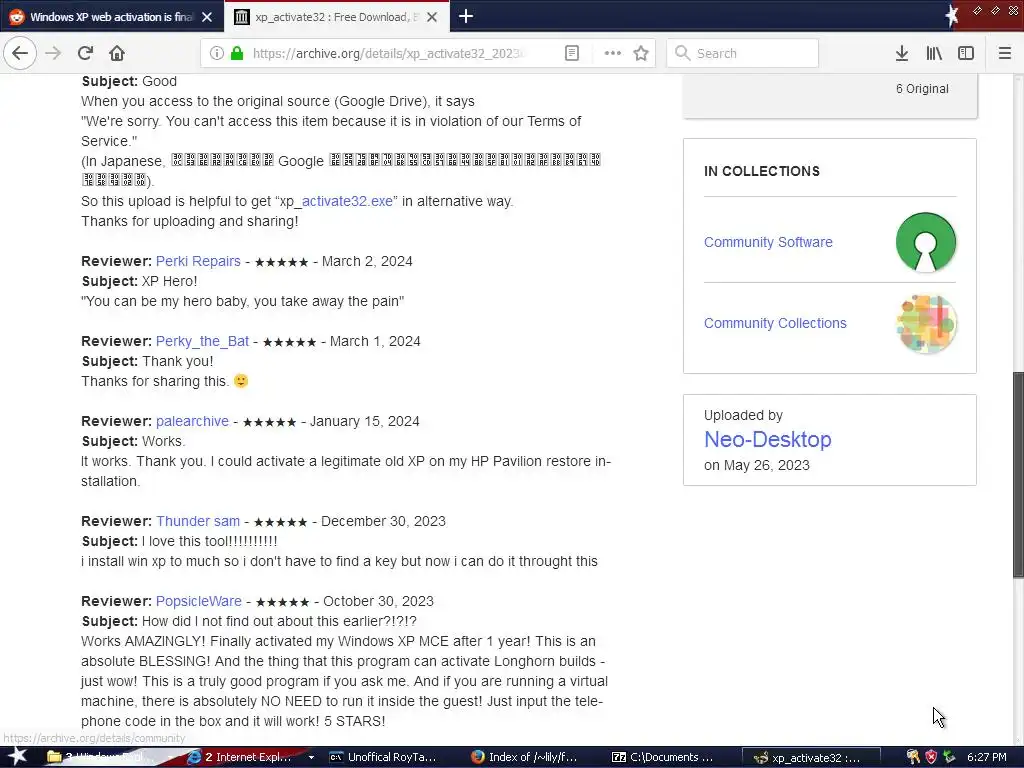1024x768 pixels.
Task: Click the "6 Original" files text
Action: pos(922,89)
